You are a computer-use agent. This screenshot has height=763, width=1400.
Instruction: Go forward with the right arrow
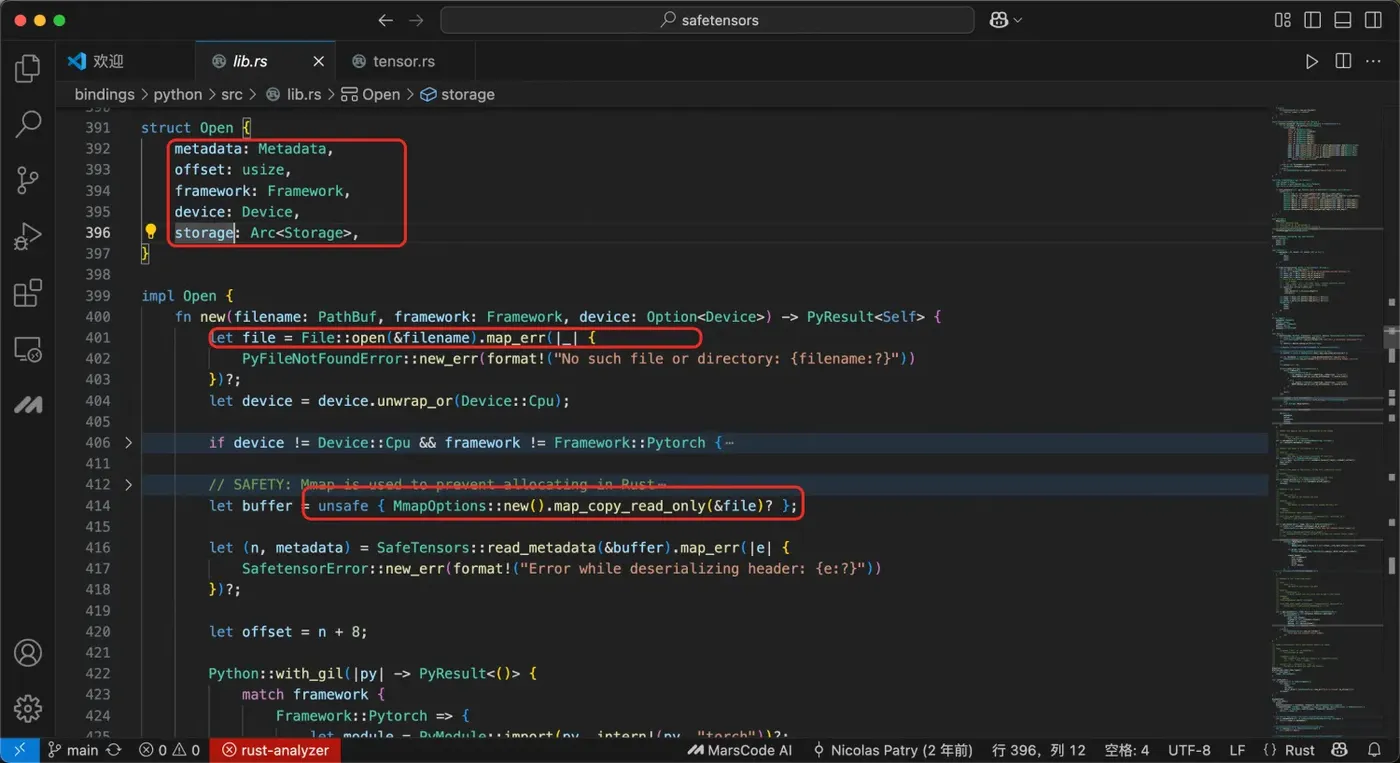(x=417, y=20)
